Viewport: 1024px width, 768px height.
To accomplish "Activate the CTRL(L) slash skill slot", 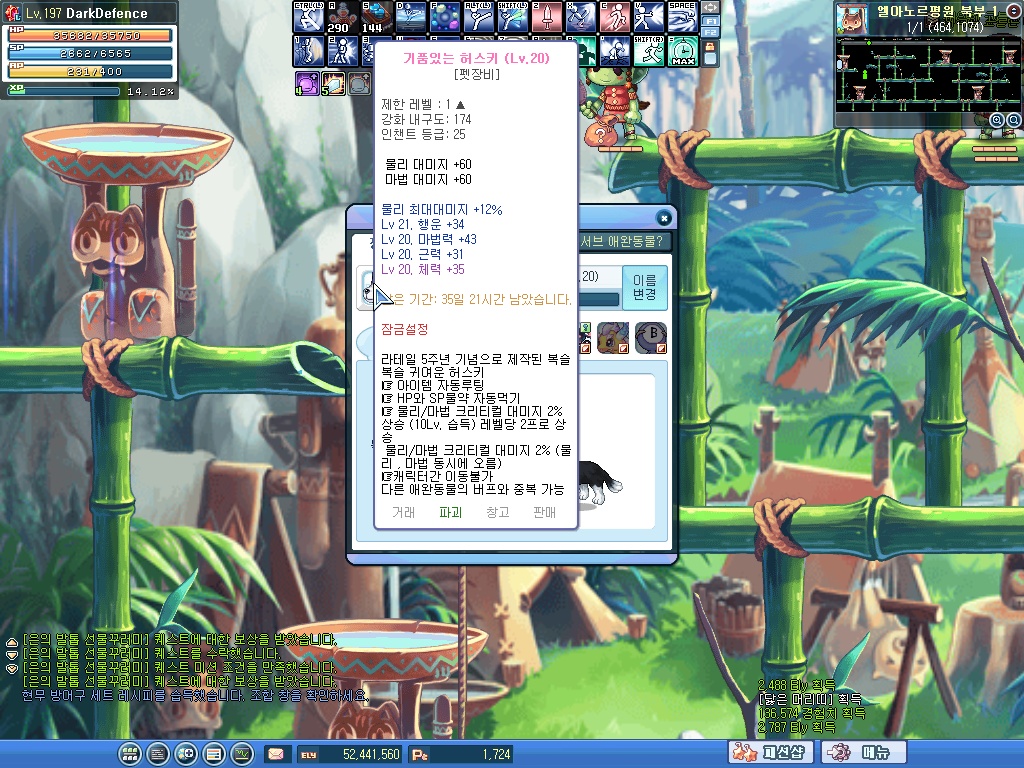I will click(x=308, y=17).
